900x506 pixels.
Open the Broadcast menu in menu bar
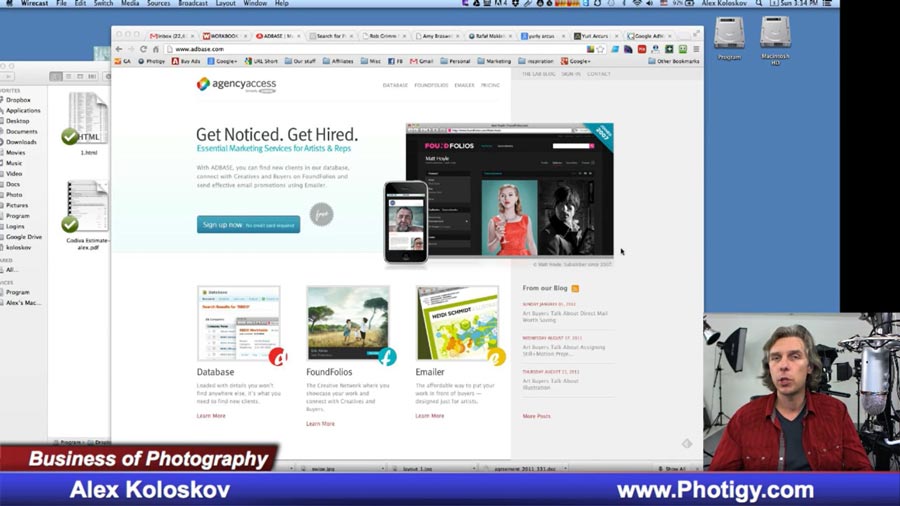pos(193,3)
